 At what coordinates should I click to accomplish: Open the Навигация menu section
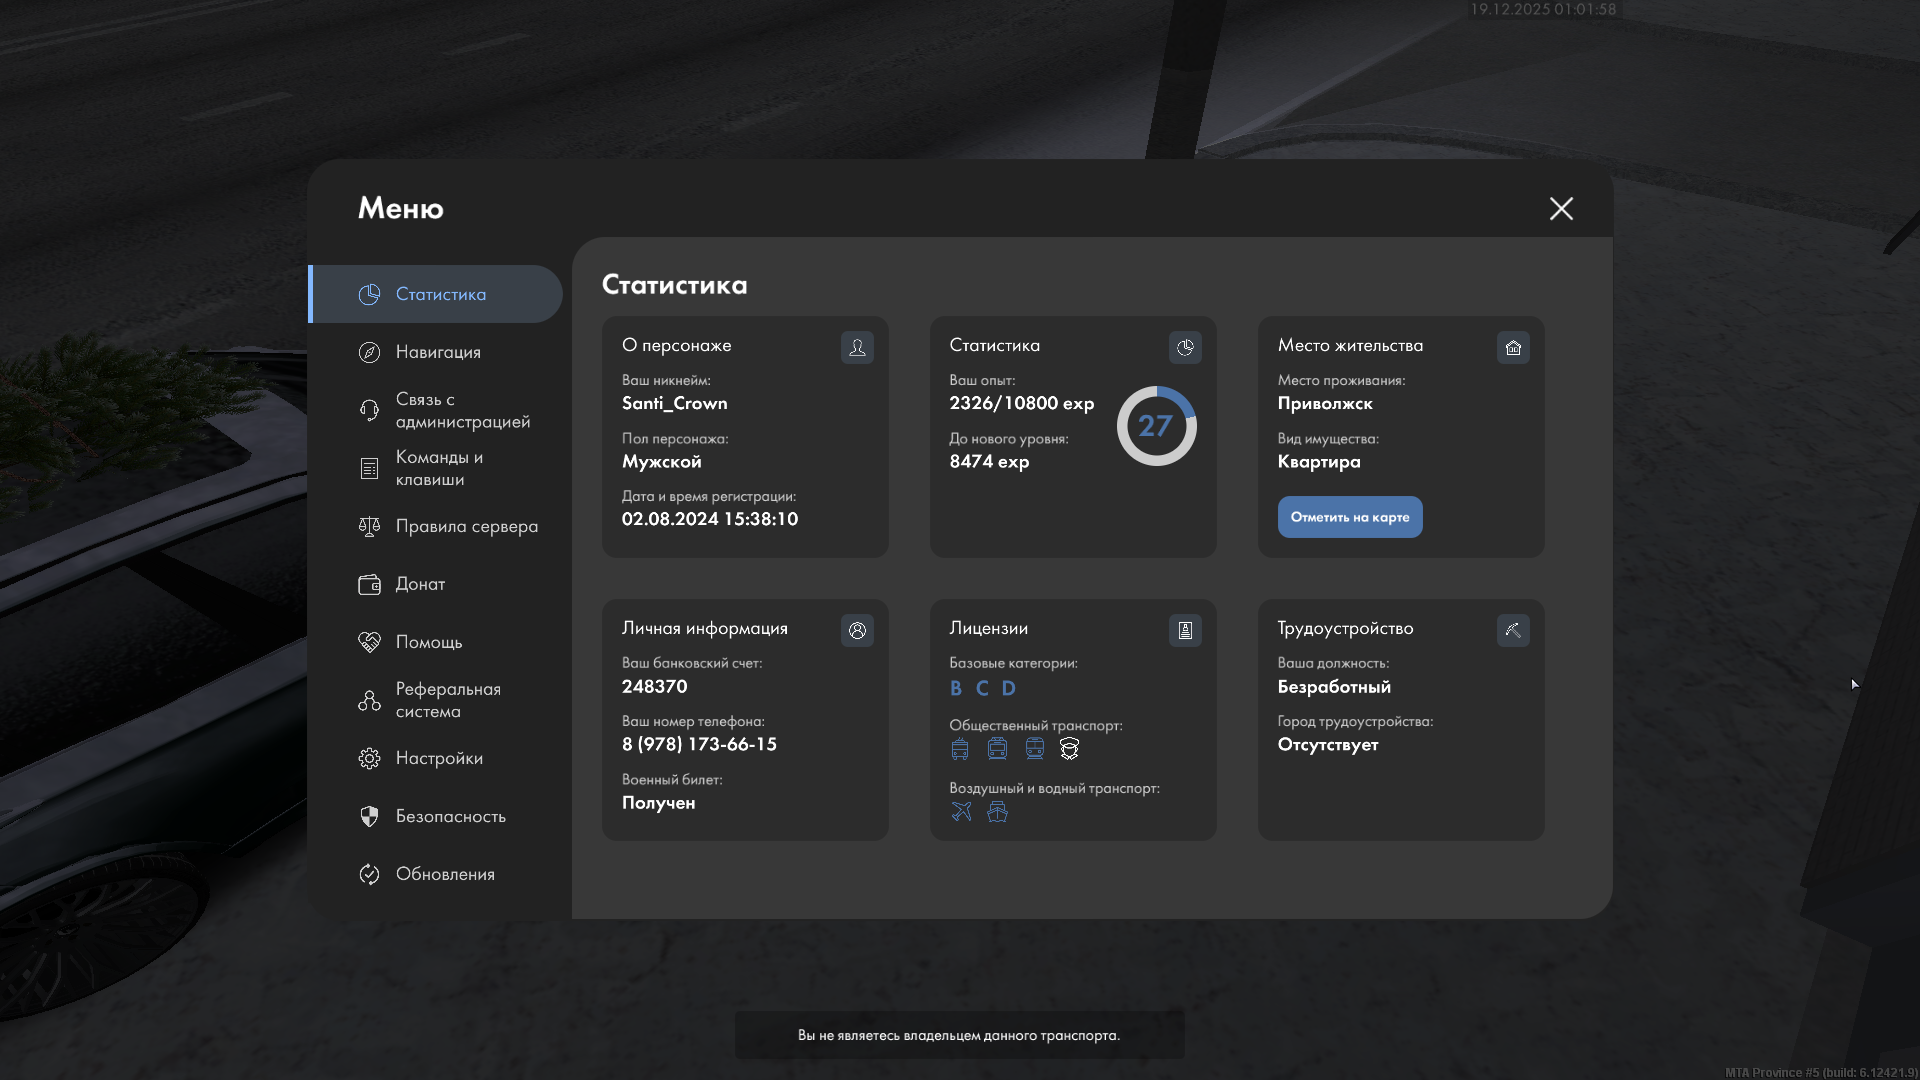pyautogui.click(x=437, y=352)
